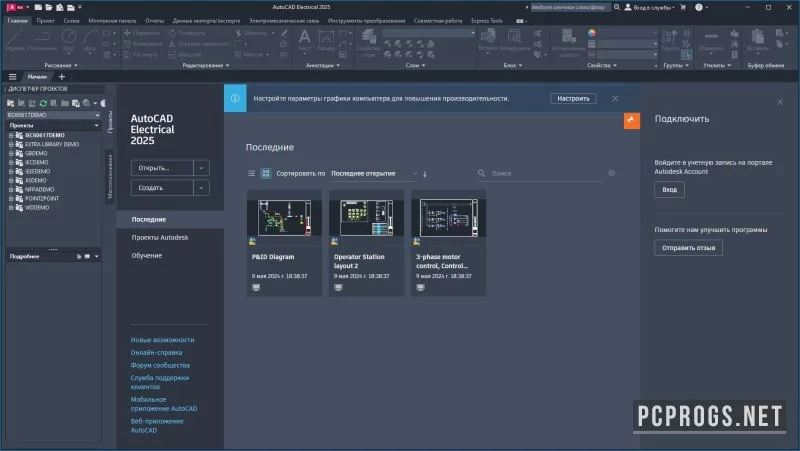Add a new drawing tab with plus button
Viewport: 800px width, 451px height.
point(62,77)
